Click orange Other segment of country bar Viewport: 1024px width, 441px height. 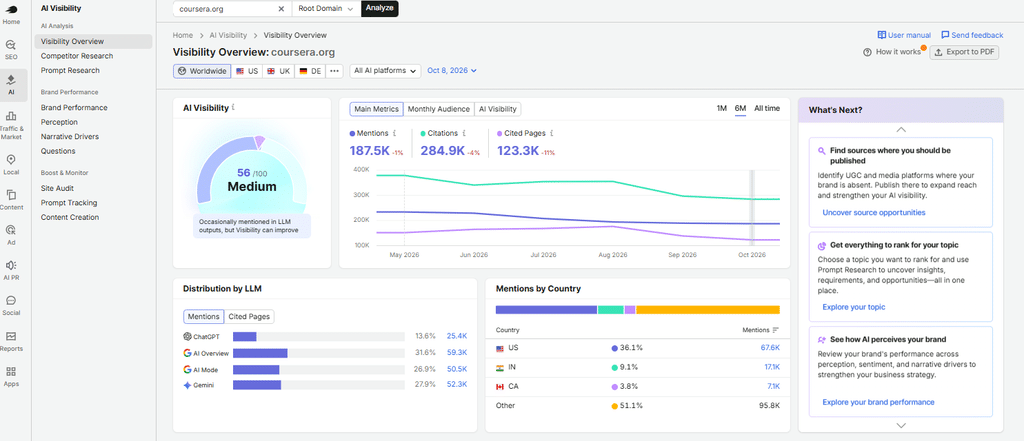708,310
